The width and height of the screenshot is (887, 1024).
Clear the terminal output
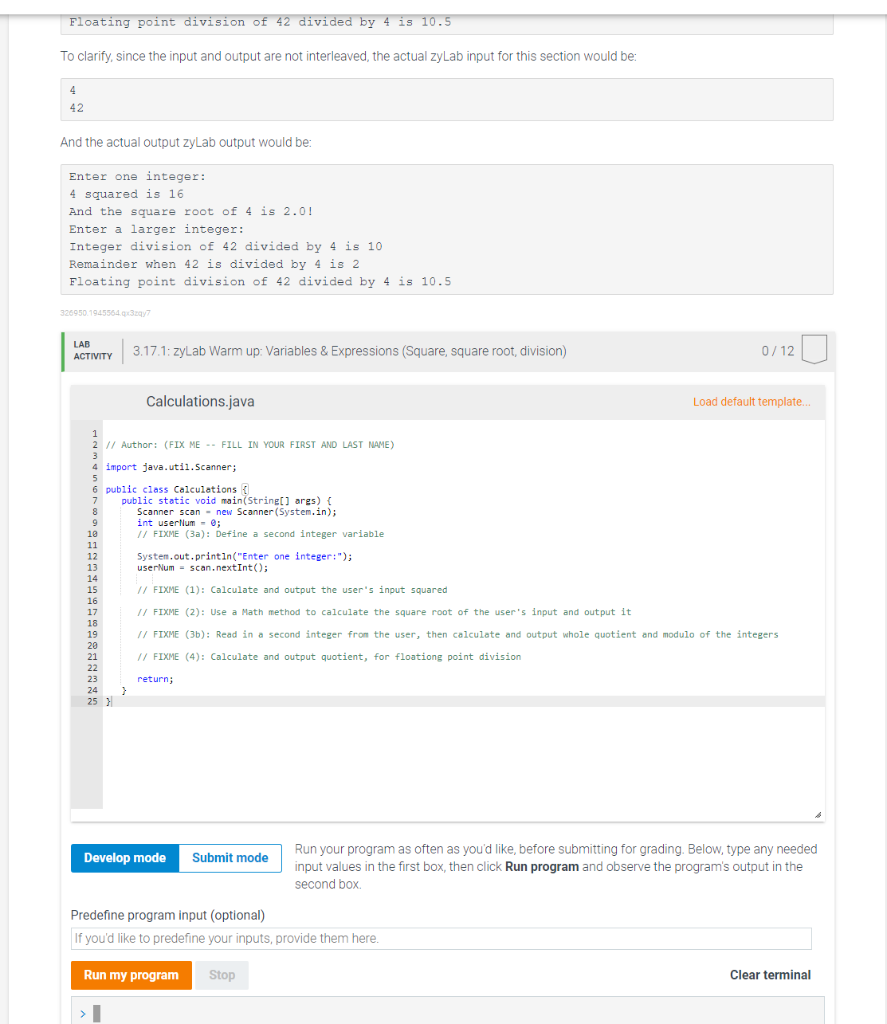770,974
